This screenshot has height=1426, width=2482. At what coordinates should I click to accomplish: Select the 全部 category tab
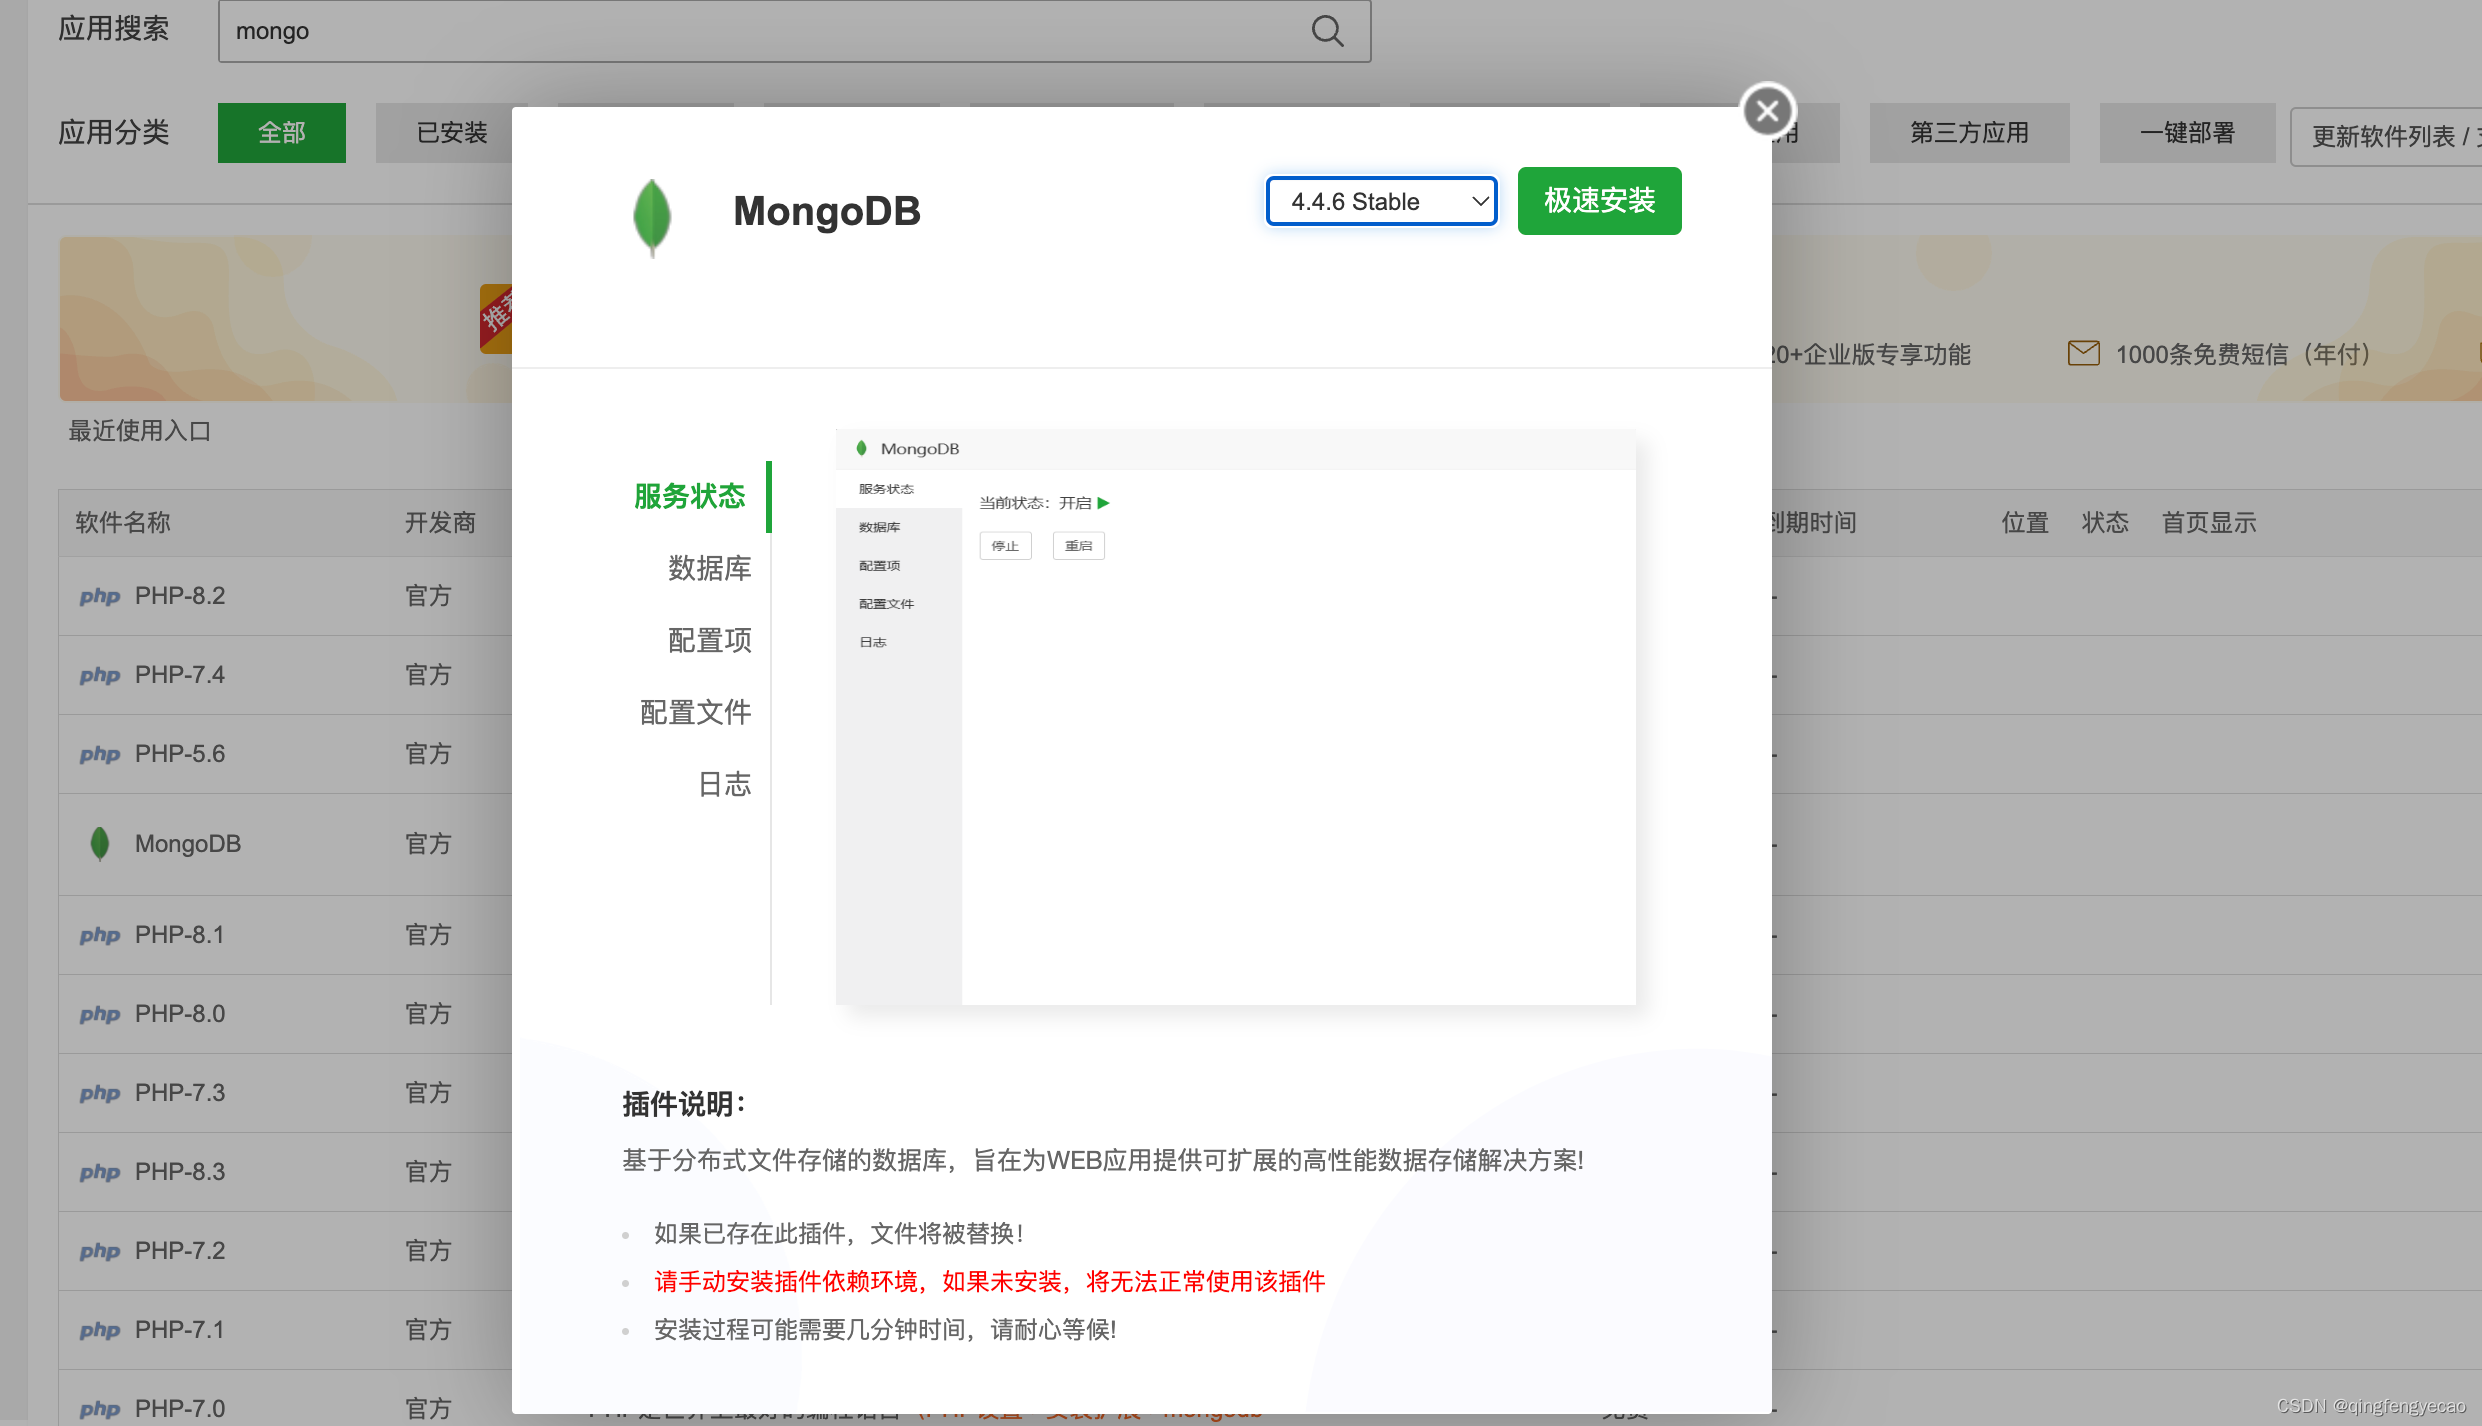tap(282, 133)
